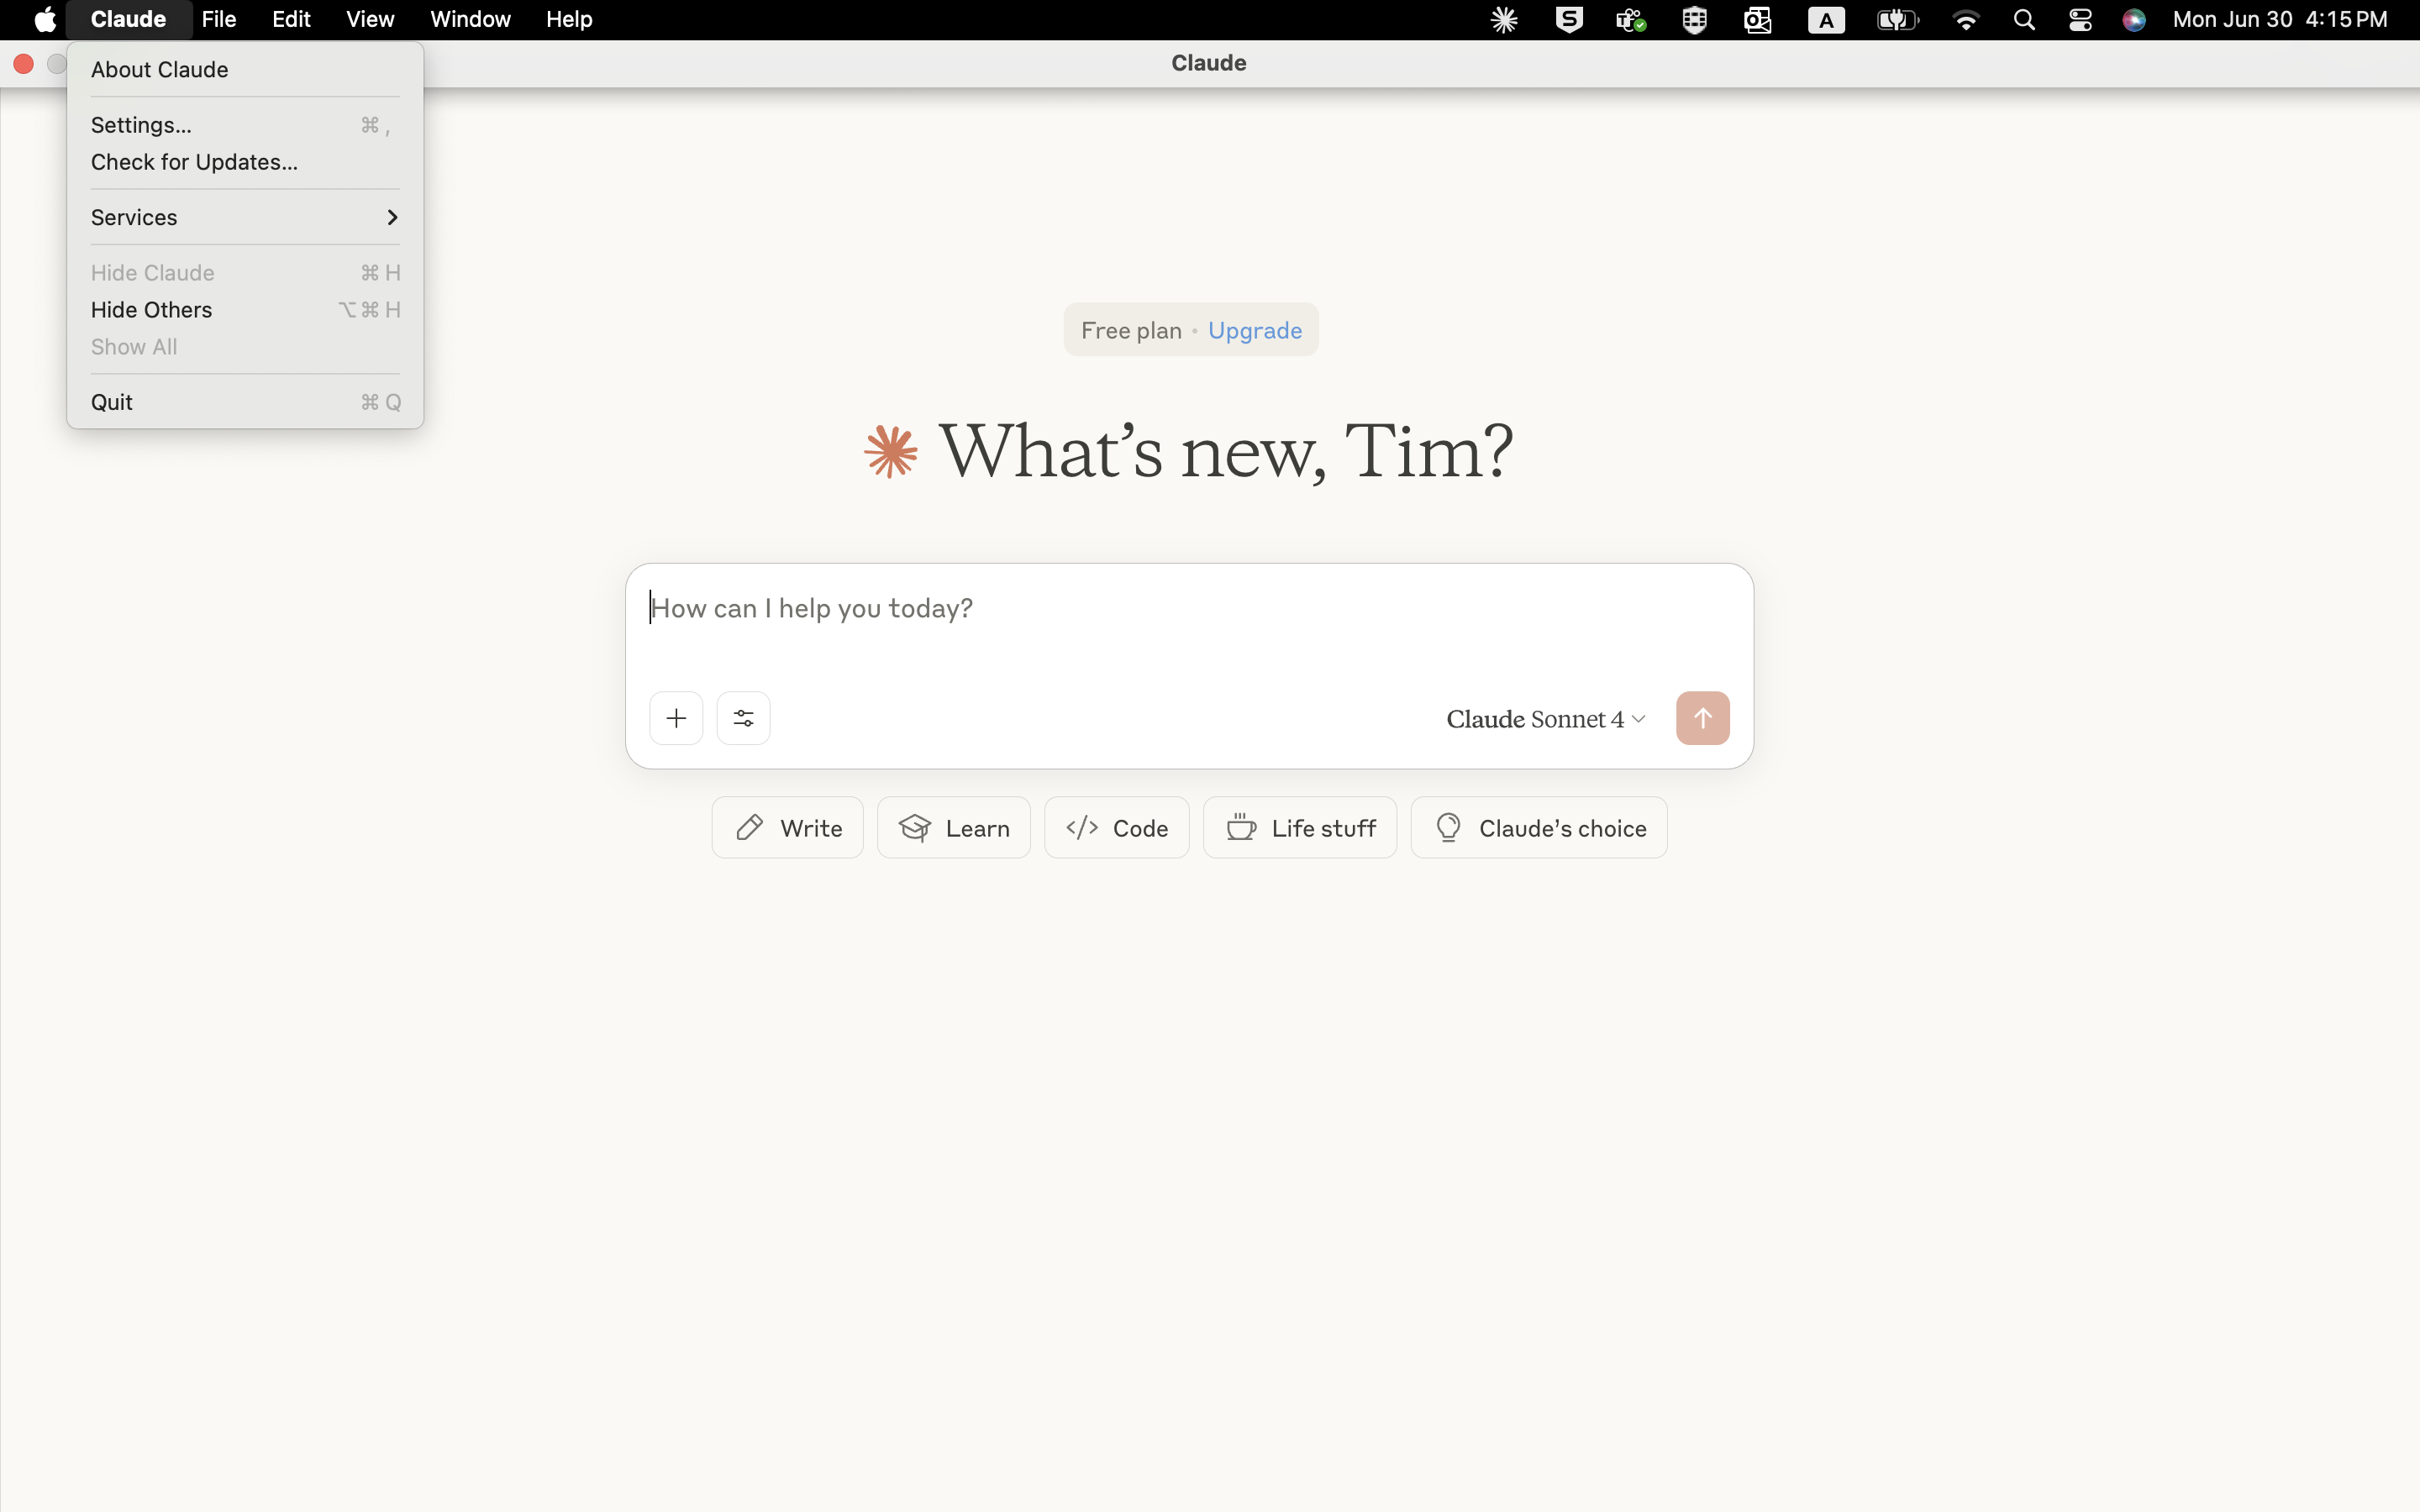Click the plus attachment icon in the prompt box
Screen dimensions: 2420x1512
tap(676, 718)
